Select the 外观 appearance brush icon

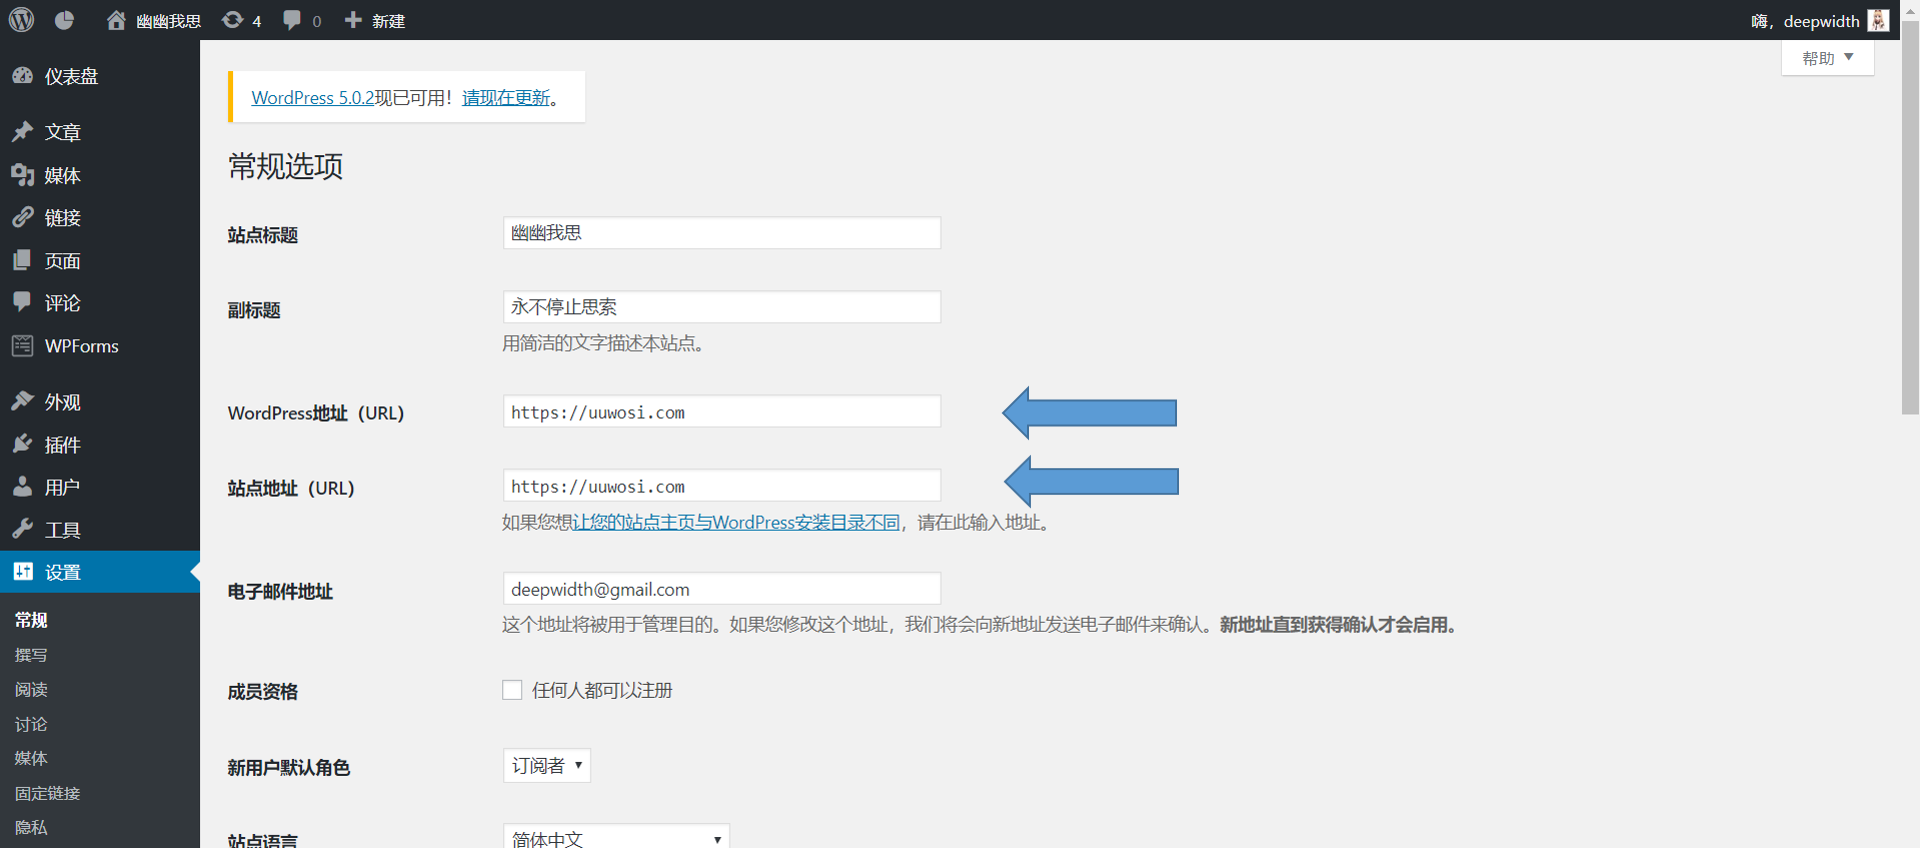(22, 401)
